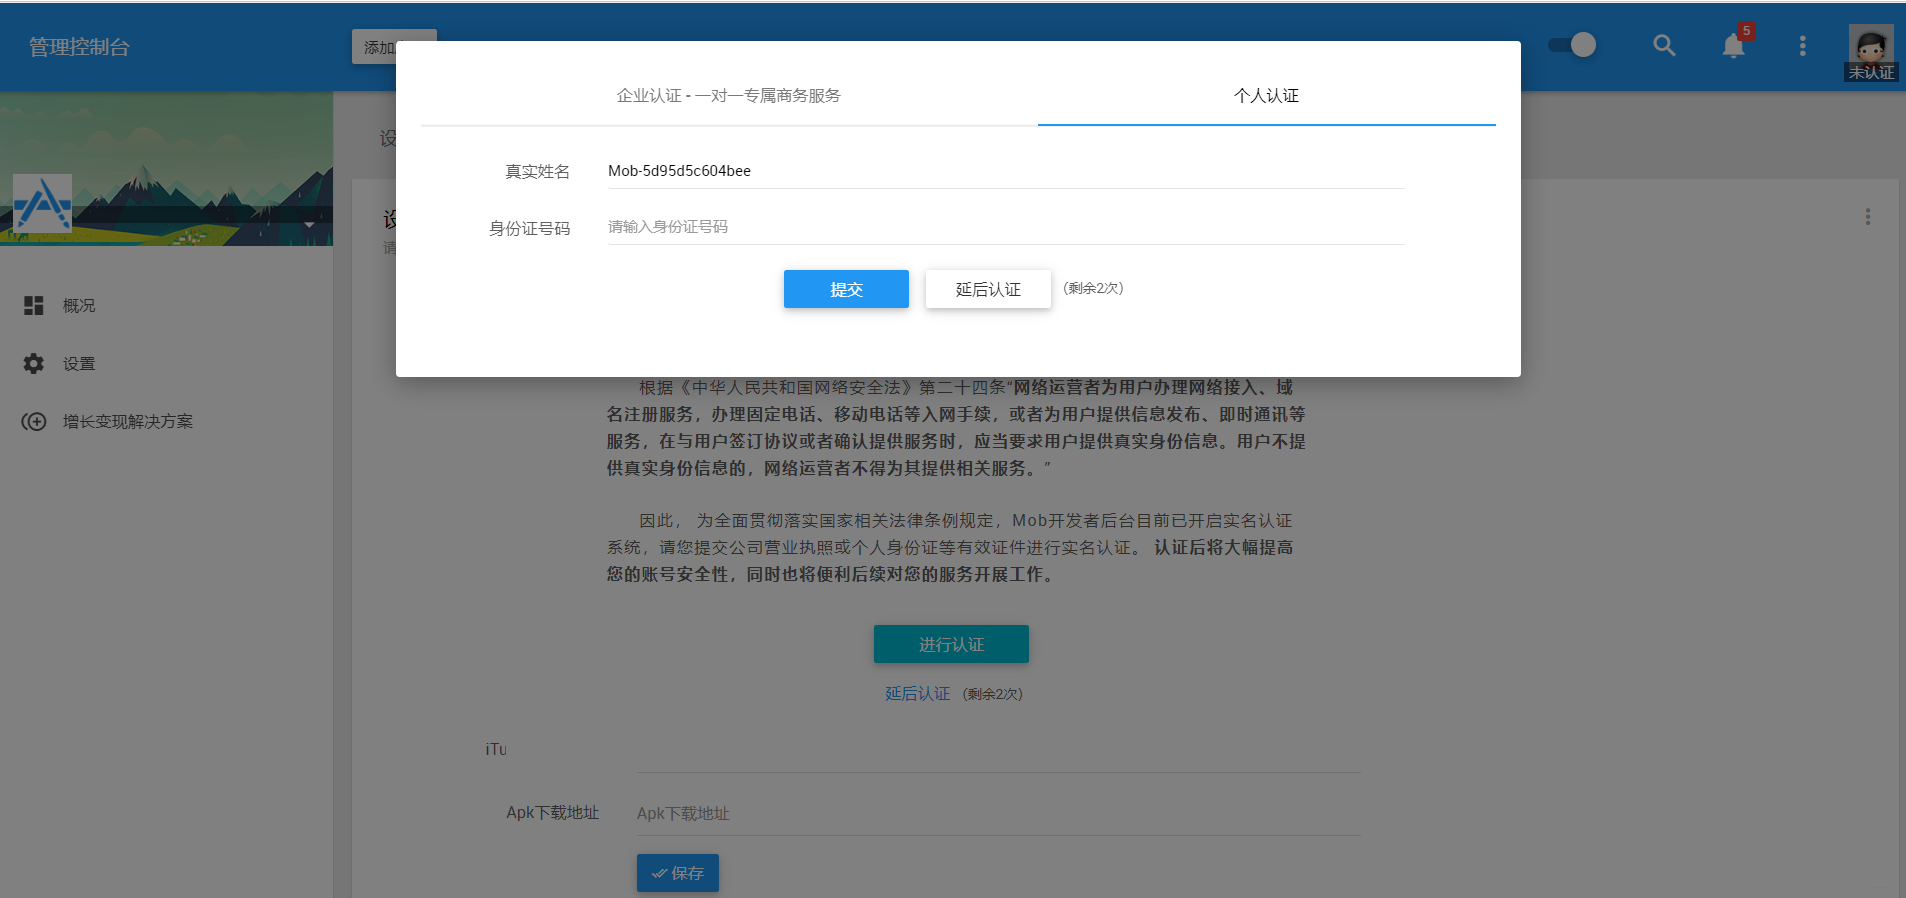Screen dimensions: 1906x898
Task: Click the 保存 button
Action: coord(678,873)
